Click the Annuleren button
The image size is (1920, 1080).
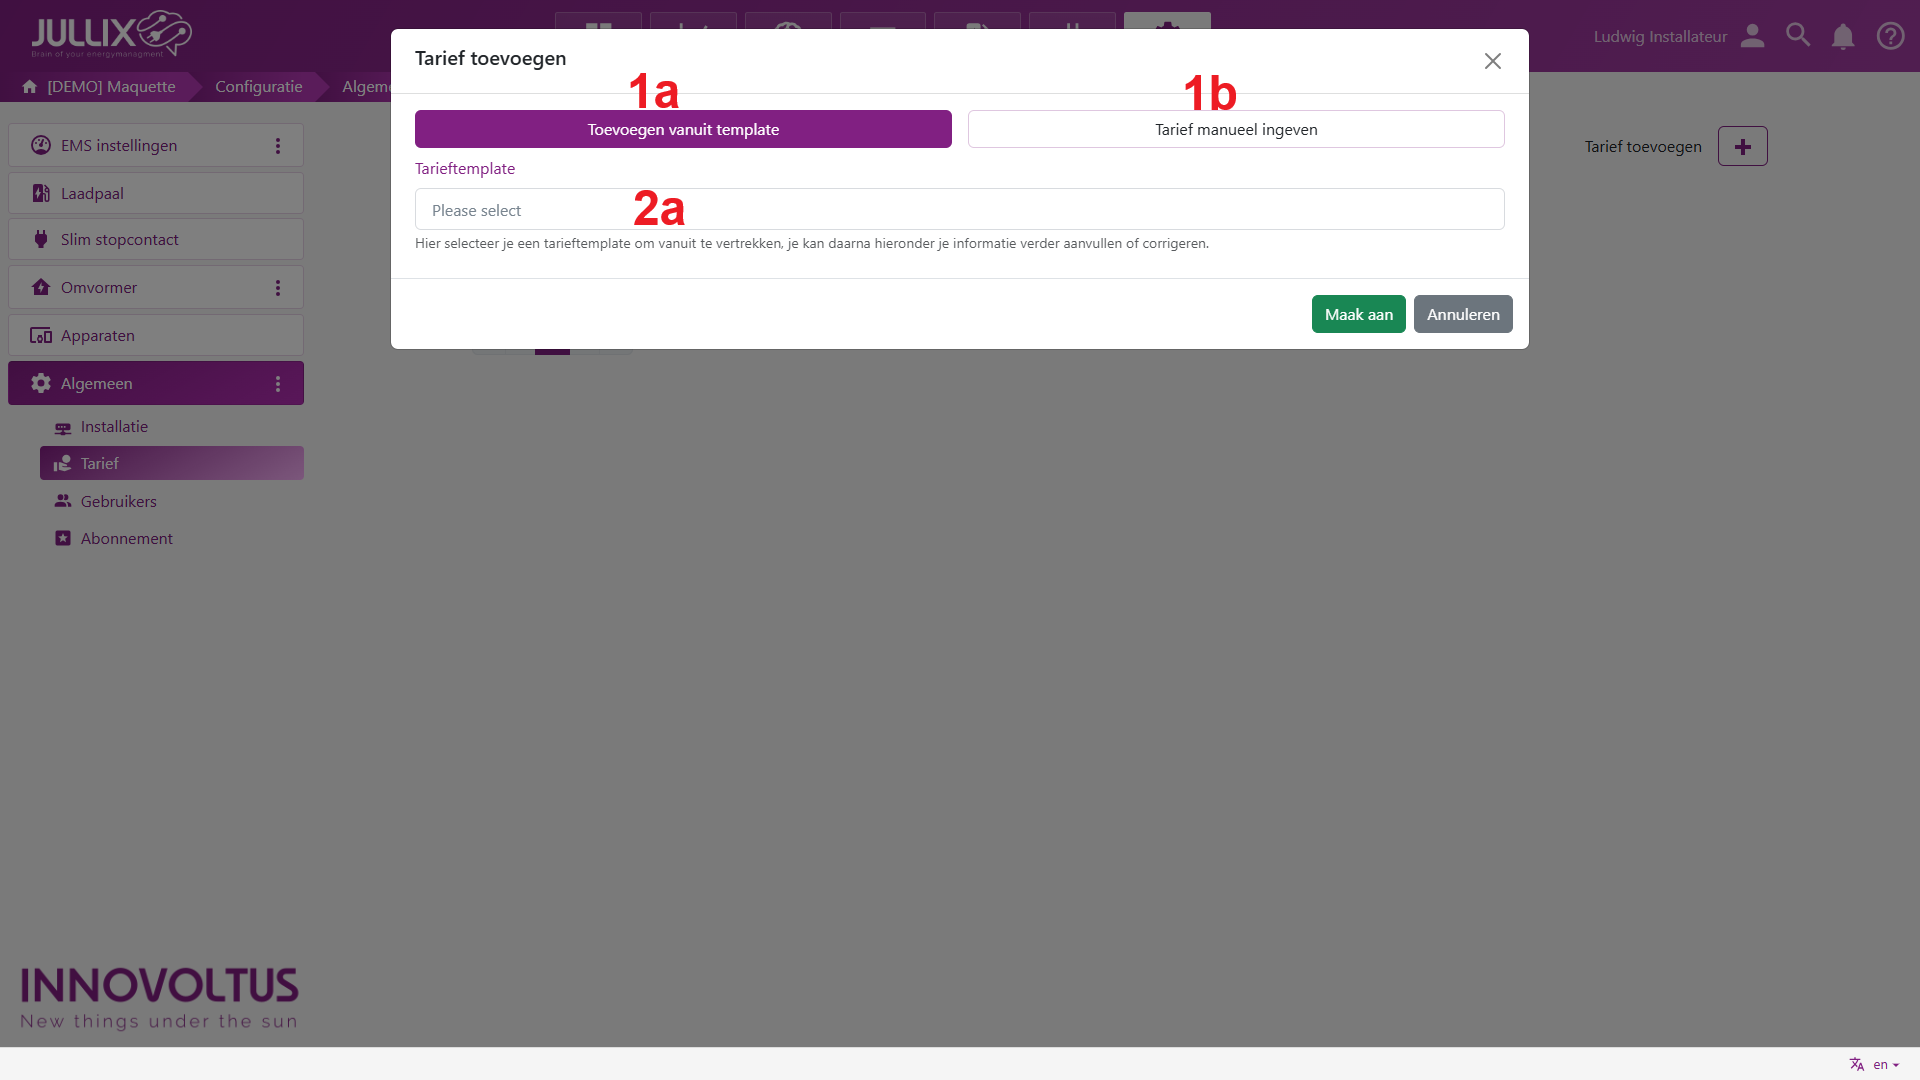tap(1462, 315)
